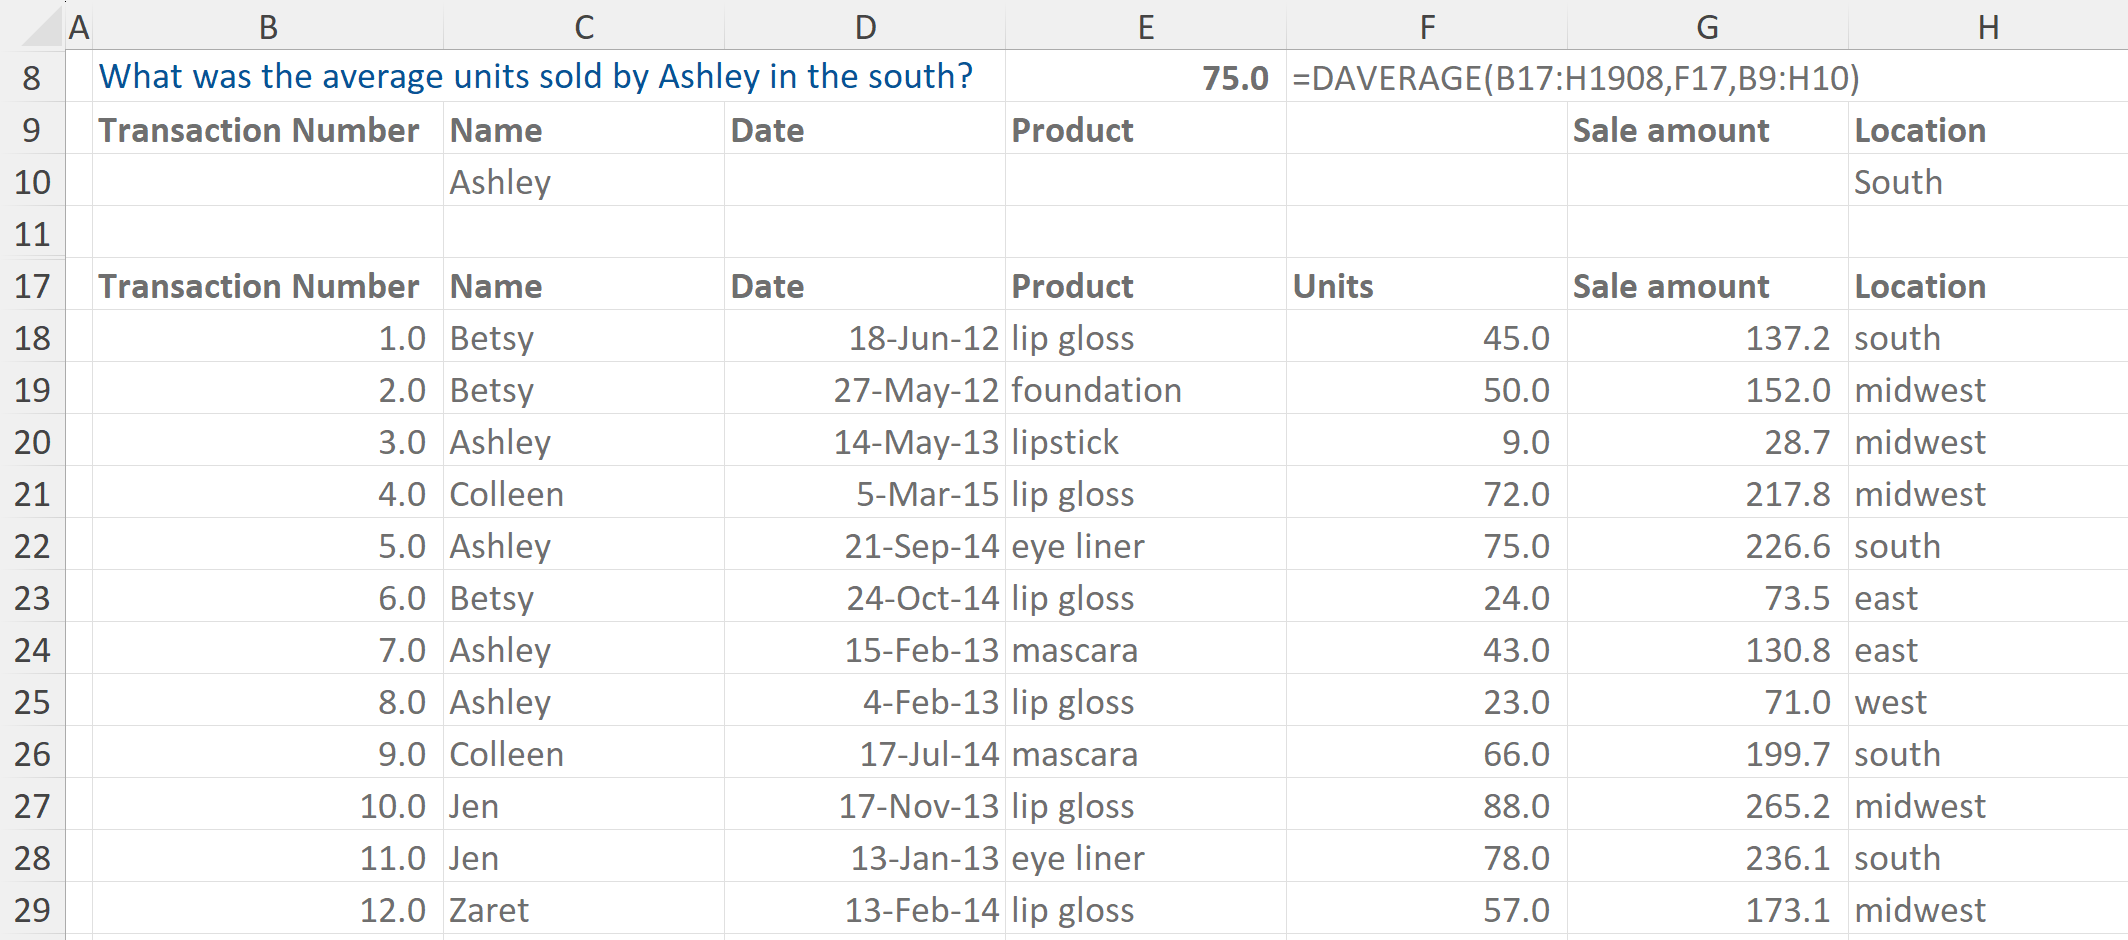Click the date cell 21-Sep-14
This screenshot has height=940, width=2128.
tap(865, 546)
